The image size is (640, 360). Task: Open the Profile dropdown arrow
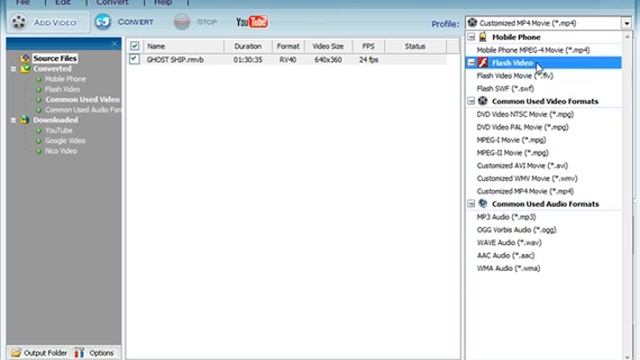627,23
